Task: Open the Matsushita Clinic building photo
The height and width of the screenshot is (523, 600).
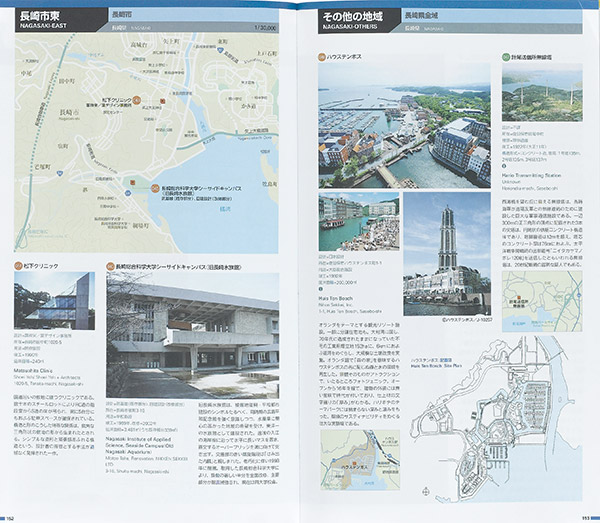Action: coord(54,301)
